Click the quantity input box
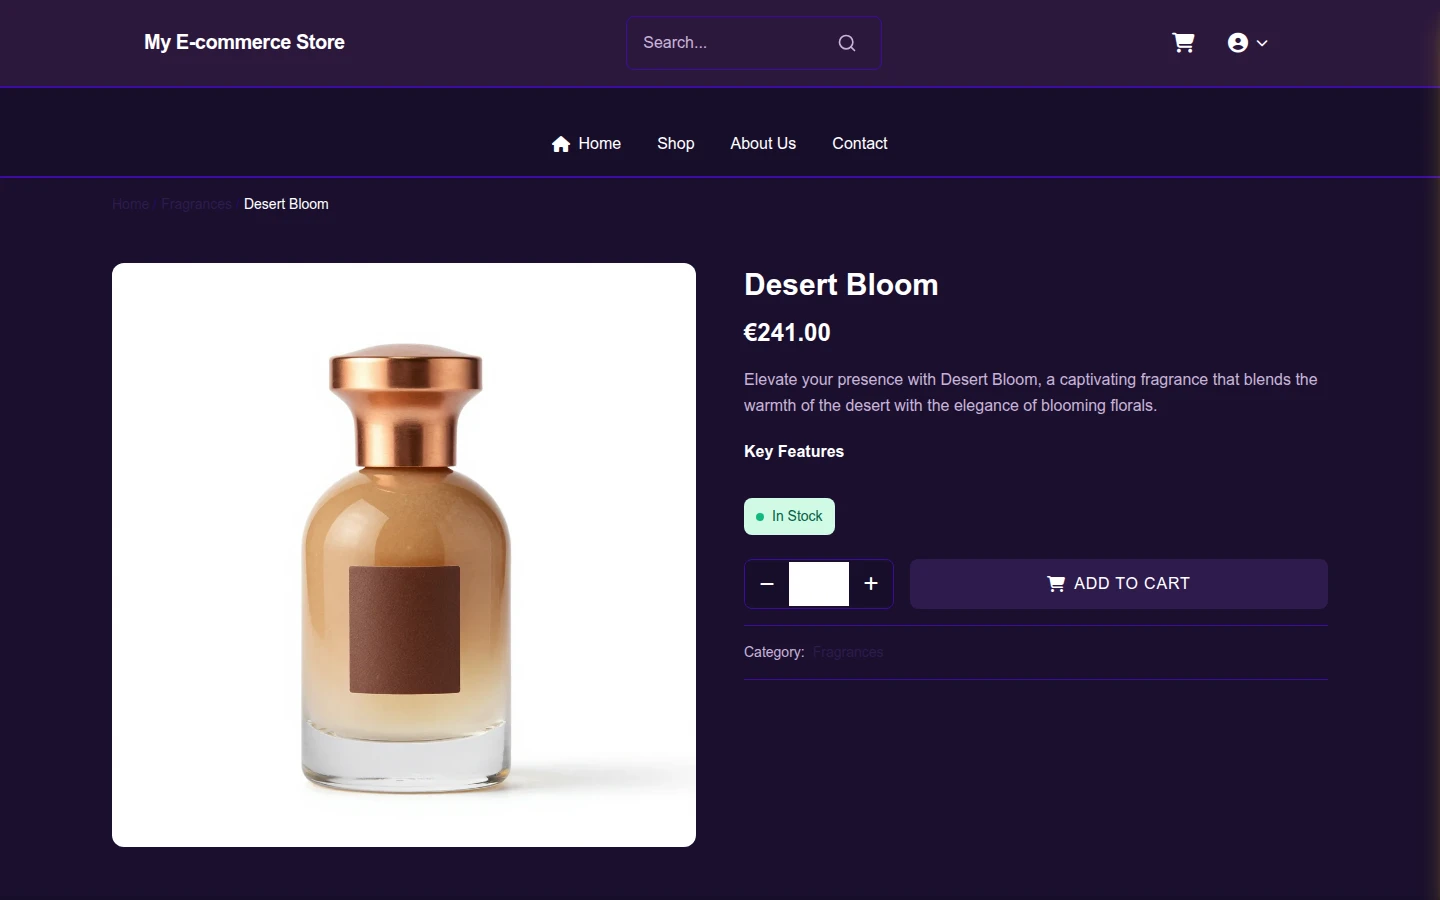 [819, 584]
